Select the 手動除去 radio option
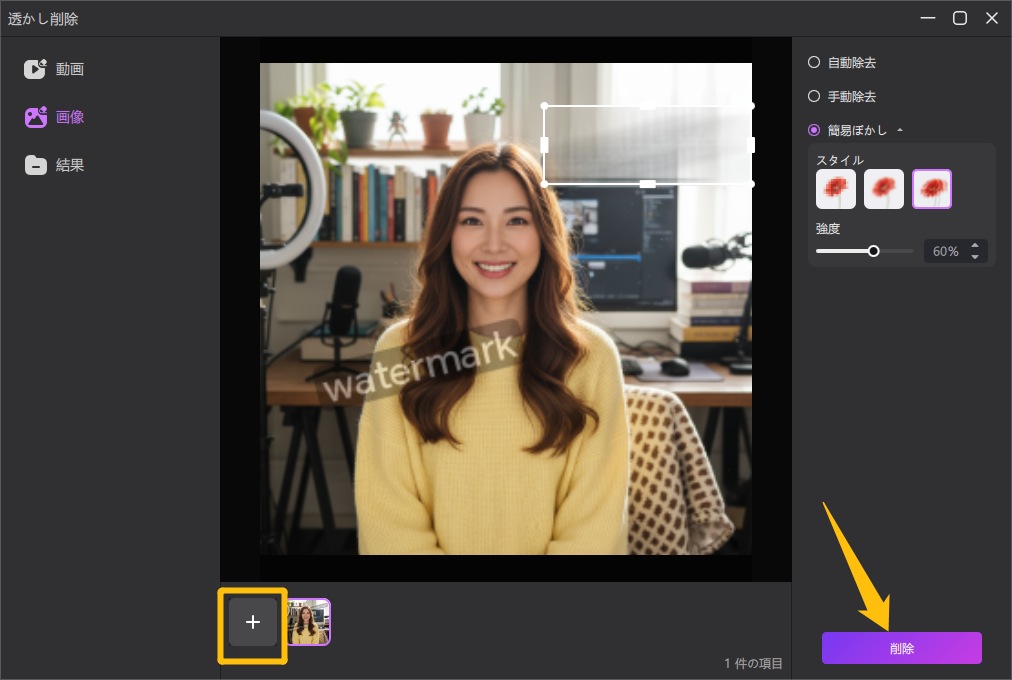 814,97
